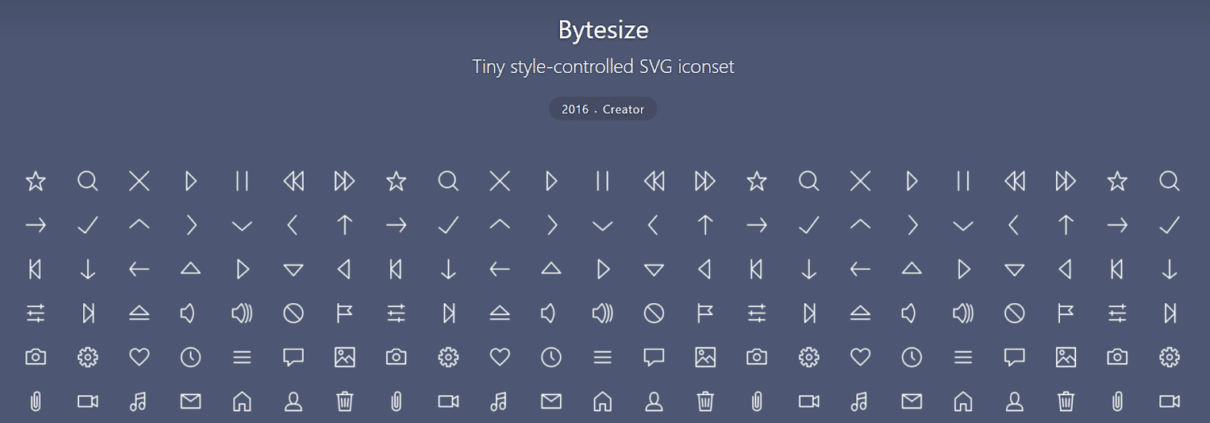The width and height of the screenshot is (1210, 423).
Task: Click the leftmost sliders options icon
Action: click(x=36, y=313)
